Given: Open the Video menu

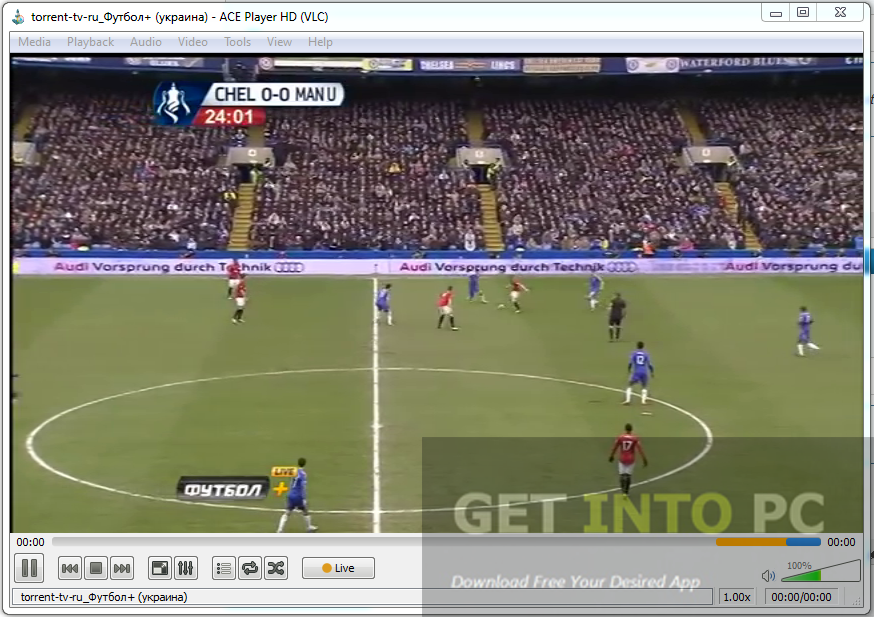Looking at the screenshot, I should pos(192,42).
